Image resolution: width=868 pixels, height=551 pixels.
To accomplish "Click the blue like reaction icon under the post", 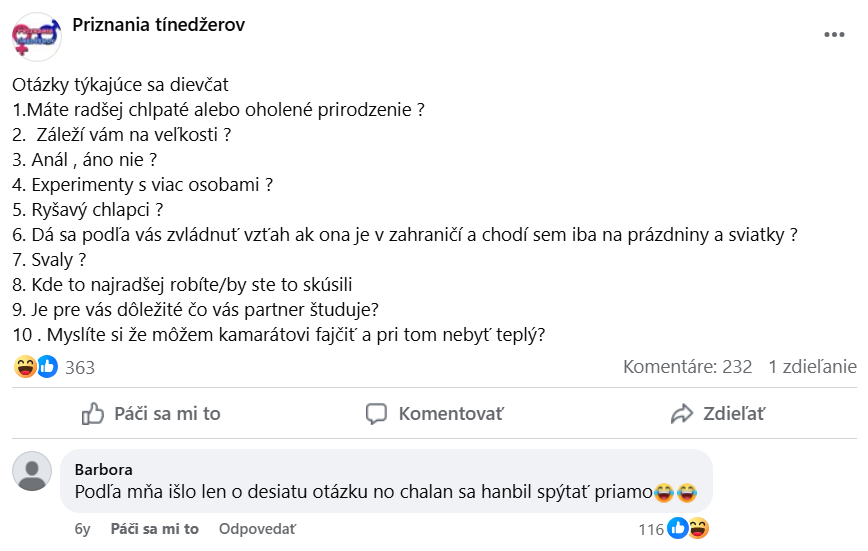I will click(x=47, y=367).
